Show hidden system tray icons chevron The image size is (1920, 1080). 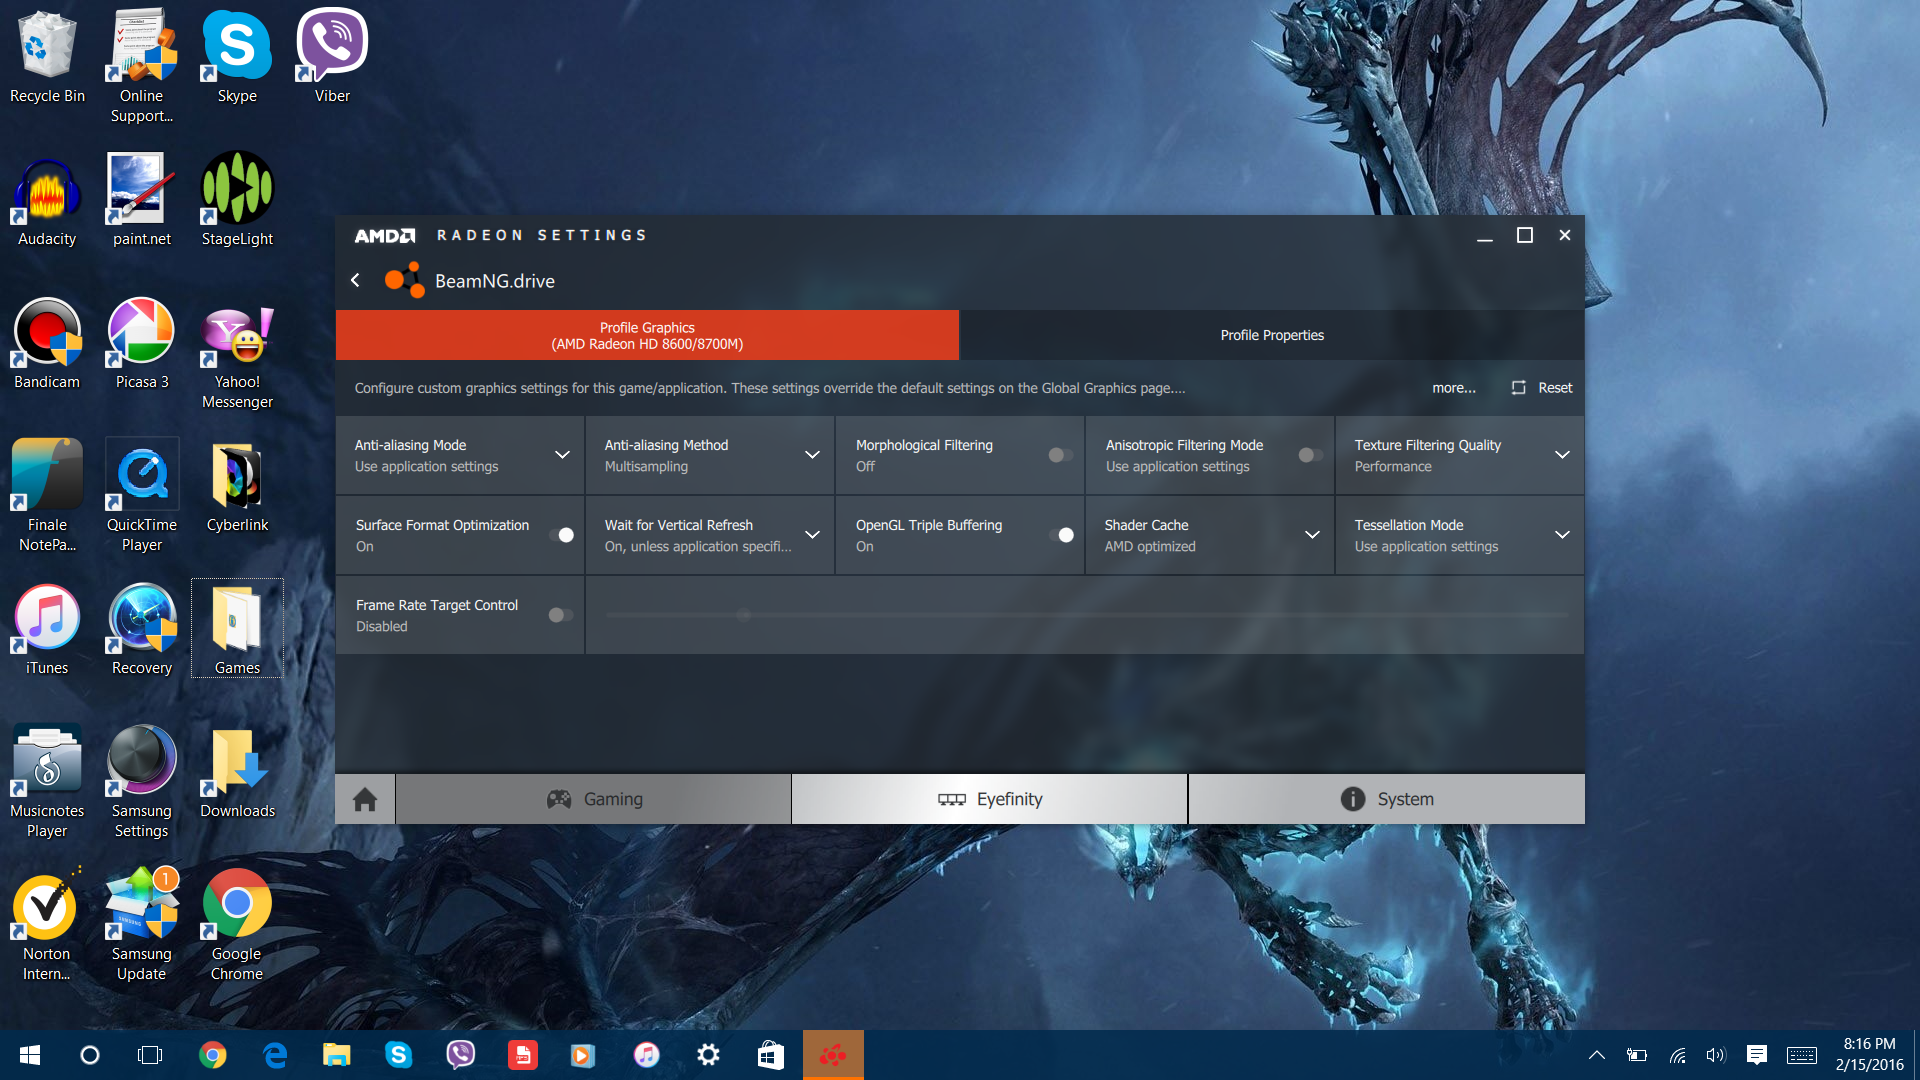coord(1597,1055)
